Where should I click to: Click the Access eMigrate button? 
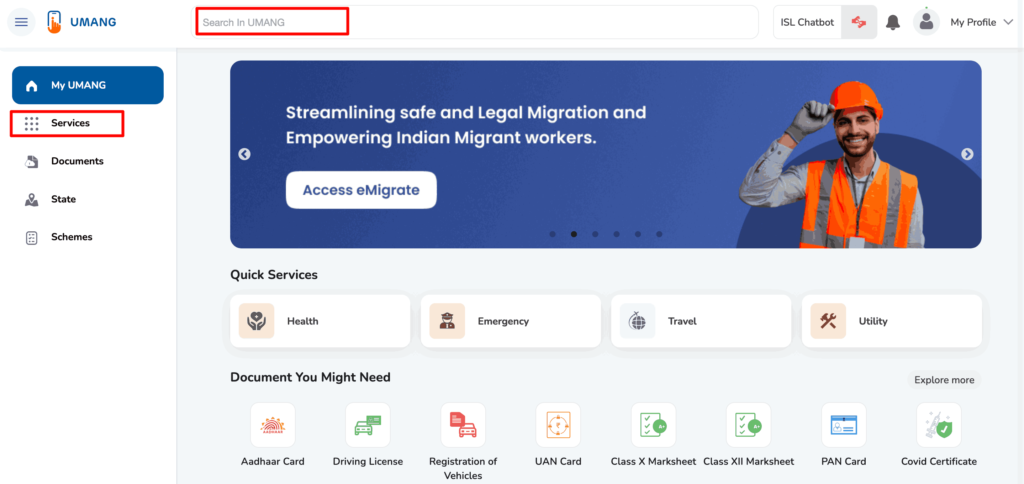click(x=361, y=190)
